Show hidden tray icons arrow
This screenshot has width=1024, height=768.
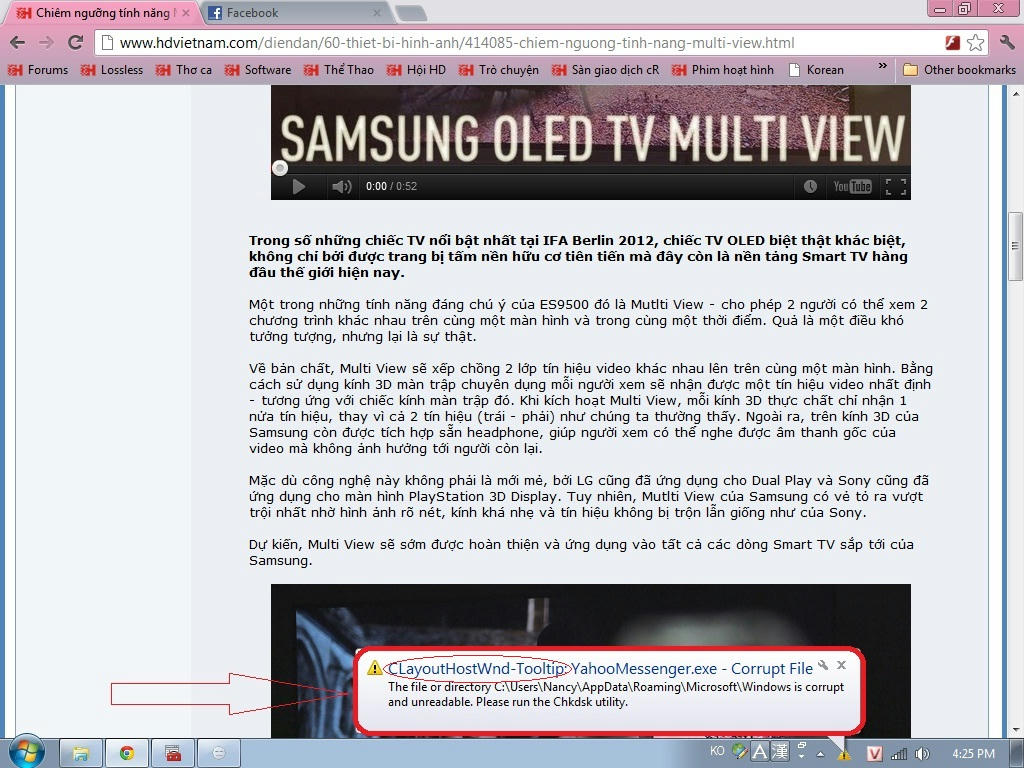coord(821,754)
